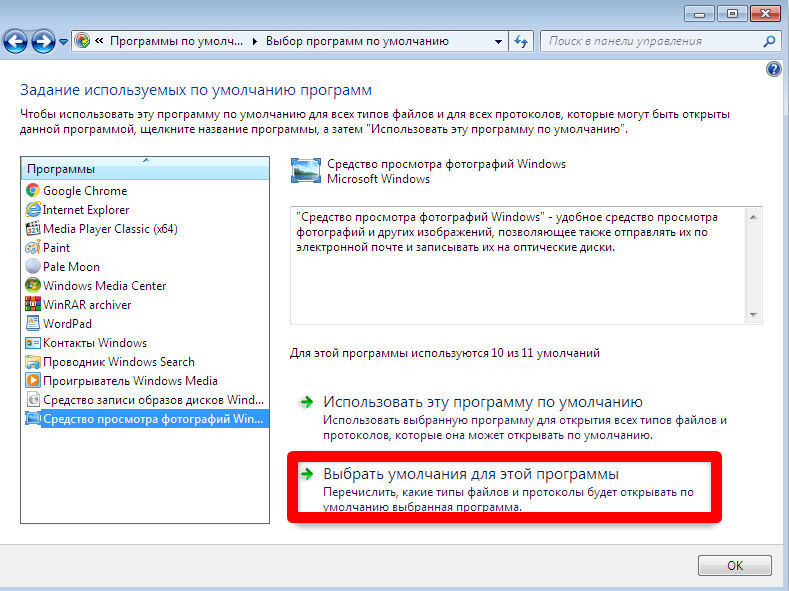The image size is (789, 591).
Task: Expand the address bar history dropdown
Action: [498, 41]
